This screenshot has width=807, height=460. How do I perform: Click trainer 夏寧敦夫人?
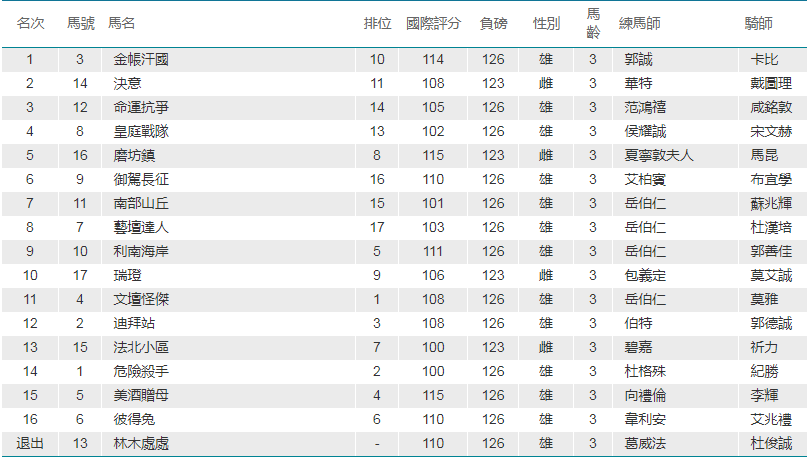point(659,155)
